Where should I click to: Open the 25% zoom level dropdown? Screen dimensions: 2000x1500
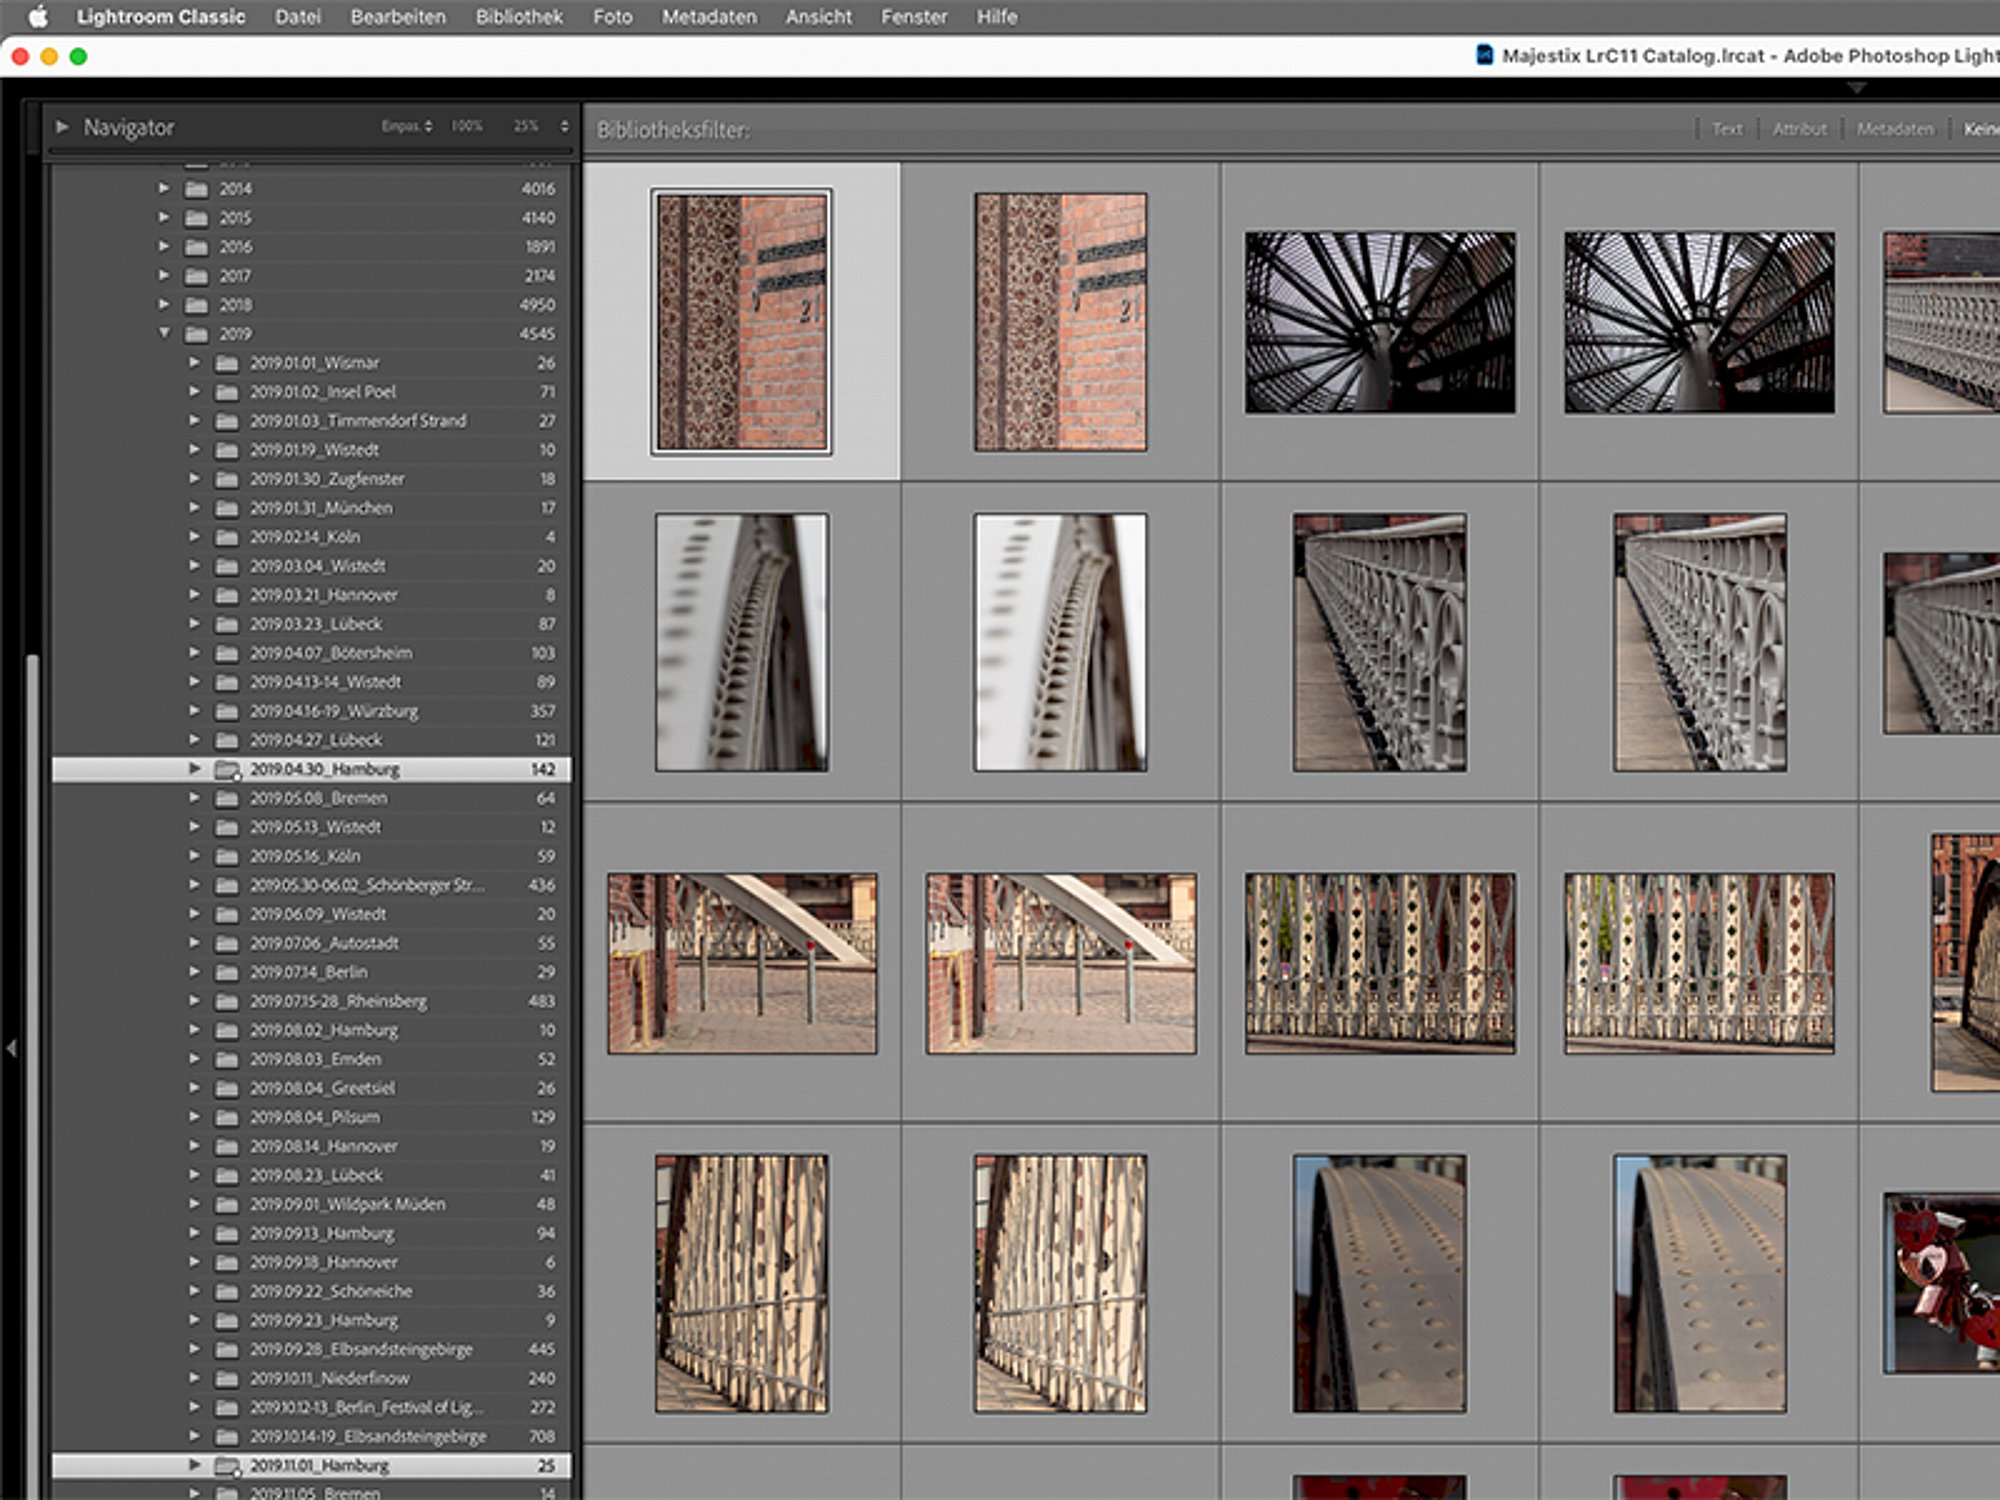[x=541, y=126]
